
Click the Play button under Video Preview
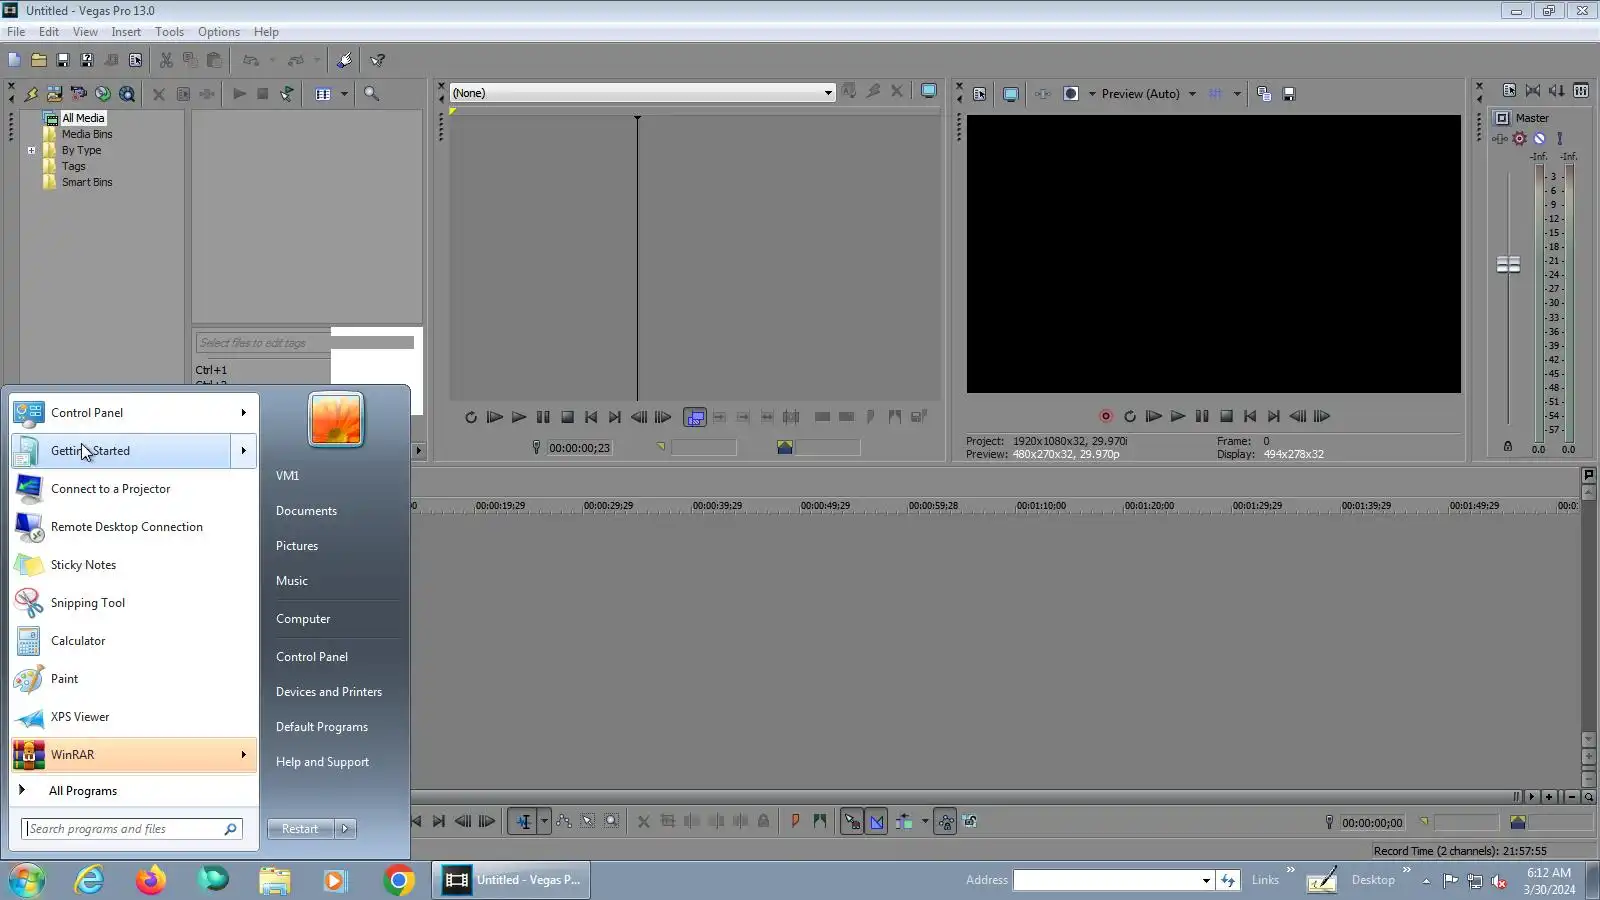coord(1178,416)
